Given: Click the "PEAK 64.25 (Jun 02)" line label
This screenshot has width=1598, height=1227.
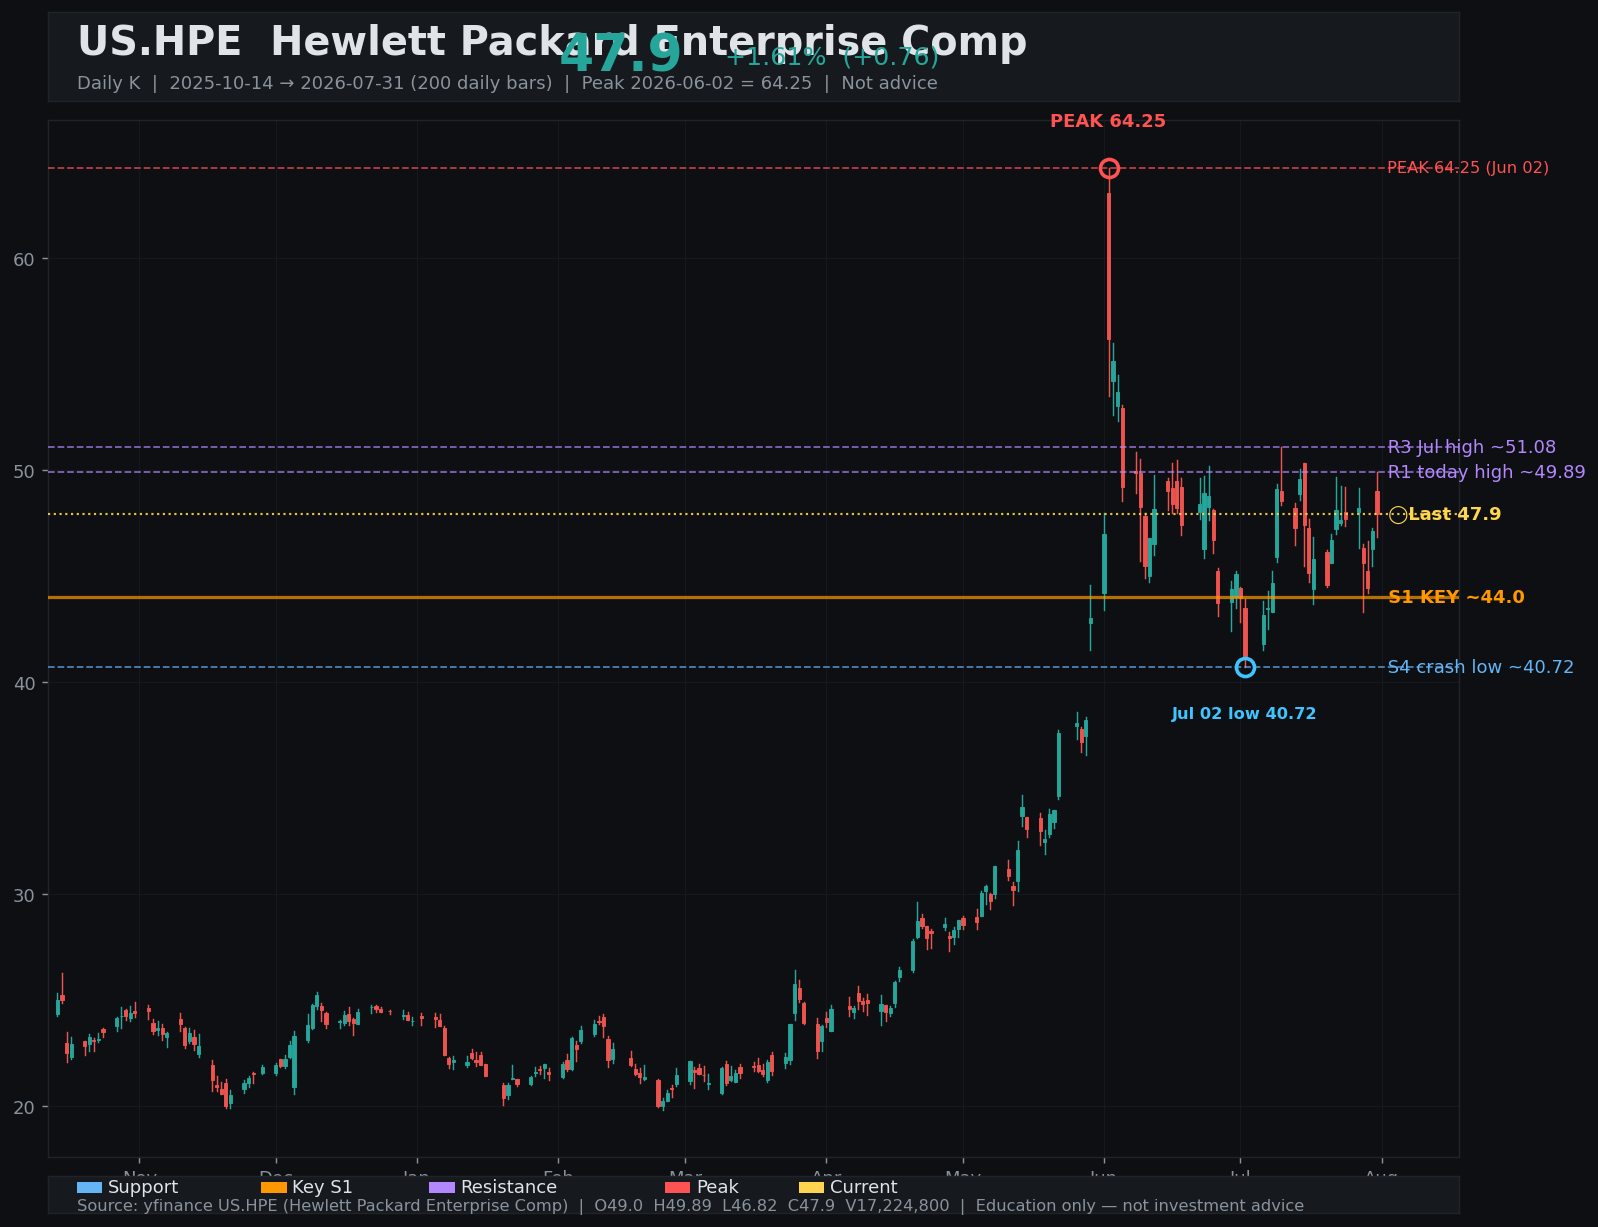Looking at the screenshot, I should pos(1468,168).
